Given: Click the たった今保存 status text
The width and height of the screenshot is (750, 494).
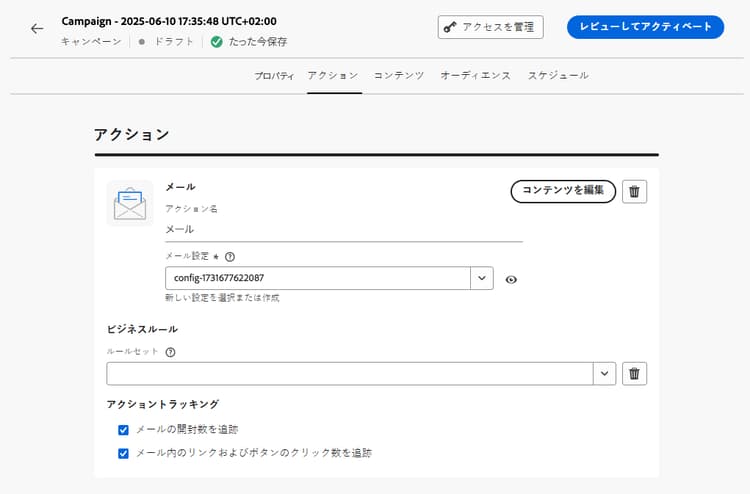Looking at the screenshot, I should (258, 42).
